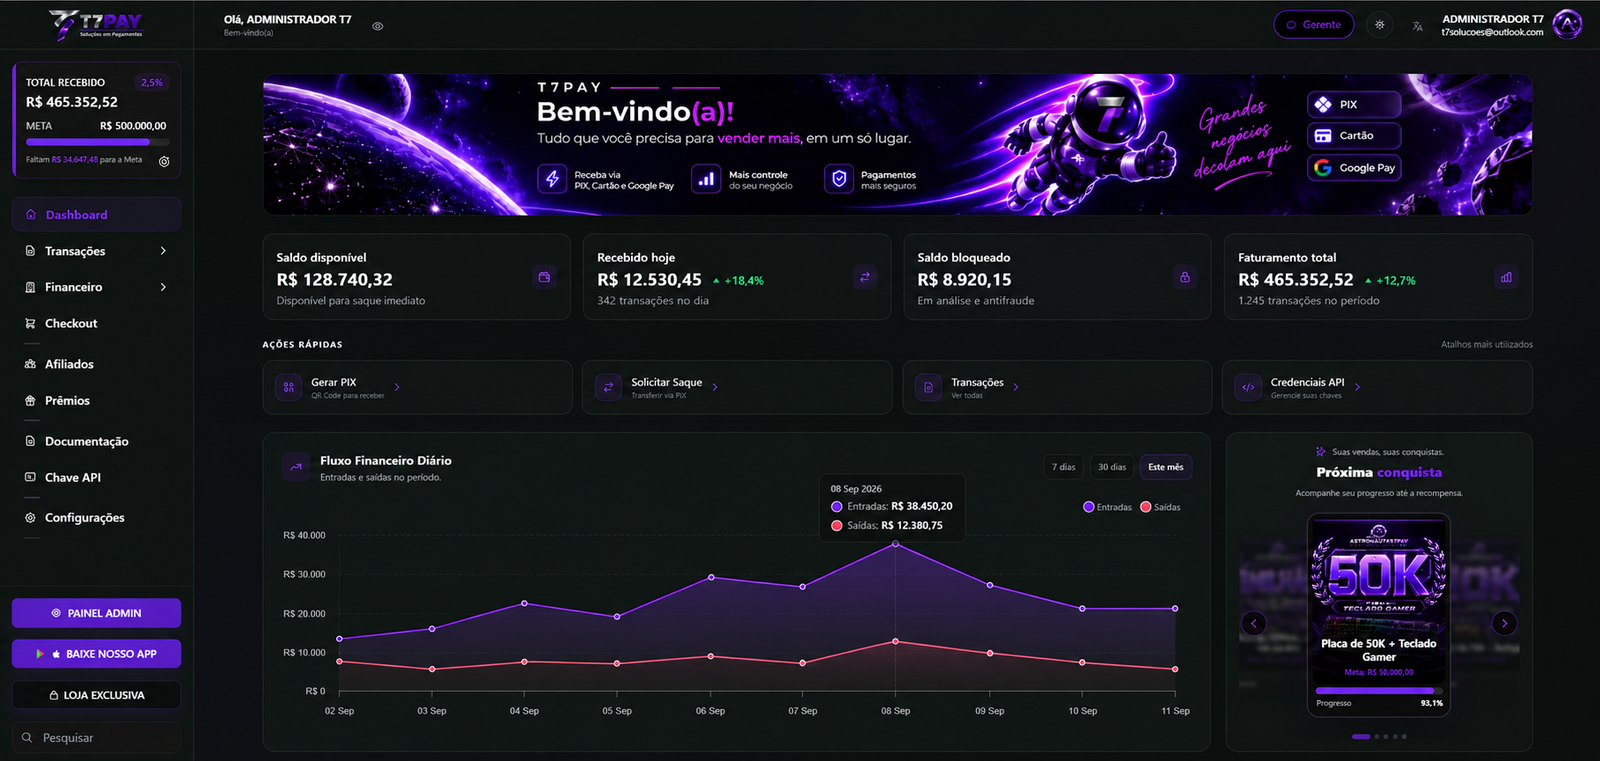The image size is (1600, 761).
Task: Open the administrator profile avatar
Action: pyautogui.click(x=1567, y=24)
